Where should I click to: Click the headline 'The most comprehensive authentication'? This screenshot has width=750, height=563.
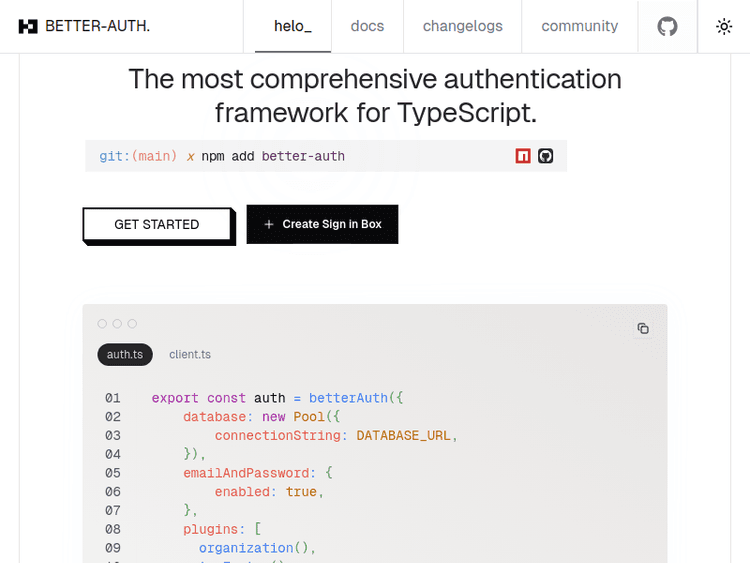coord(375,79)
